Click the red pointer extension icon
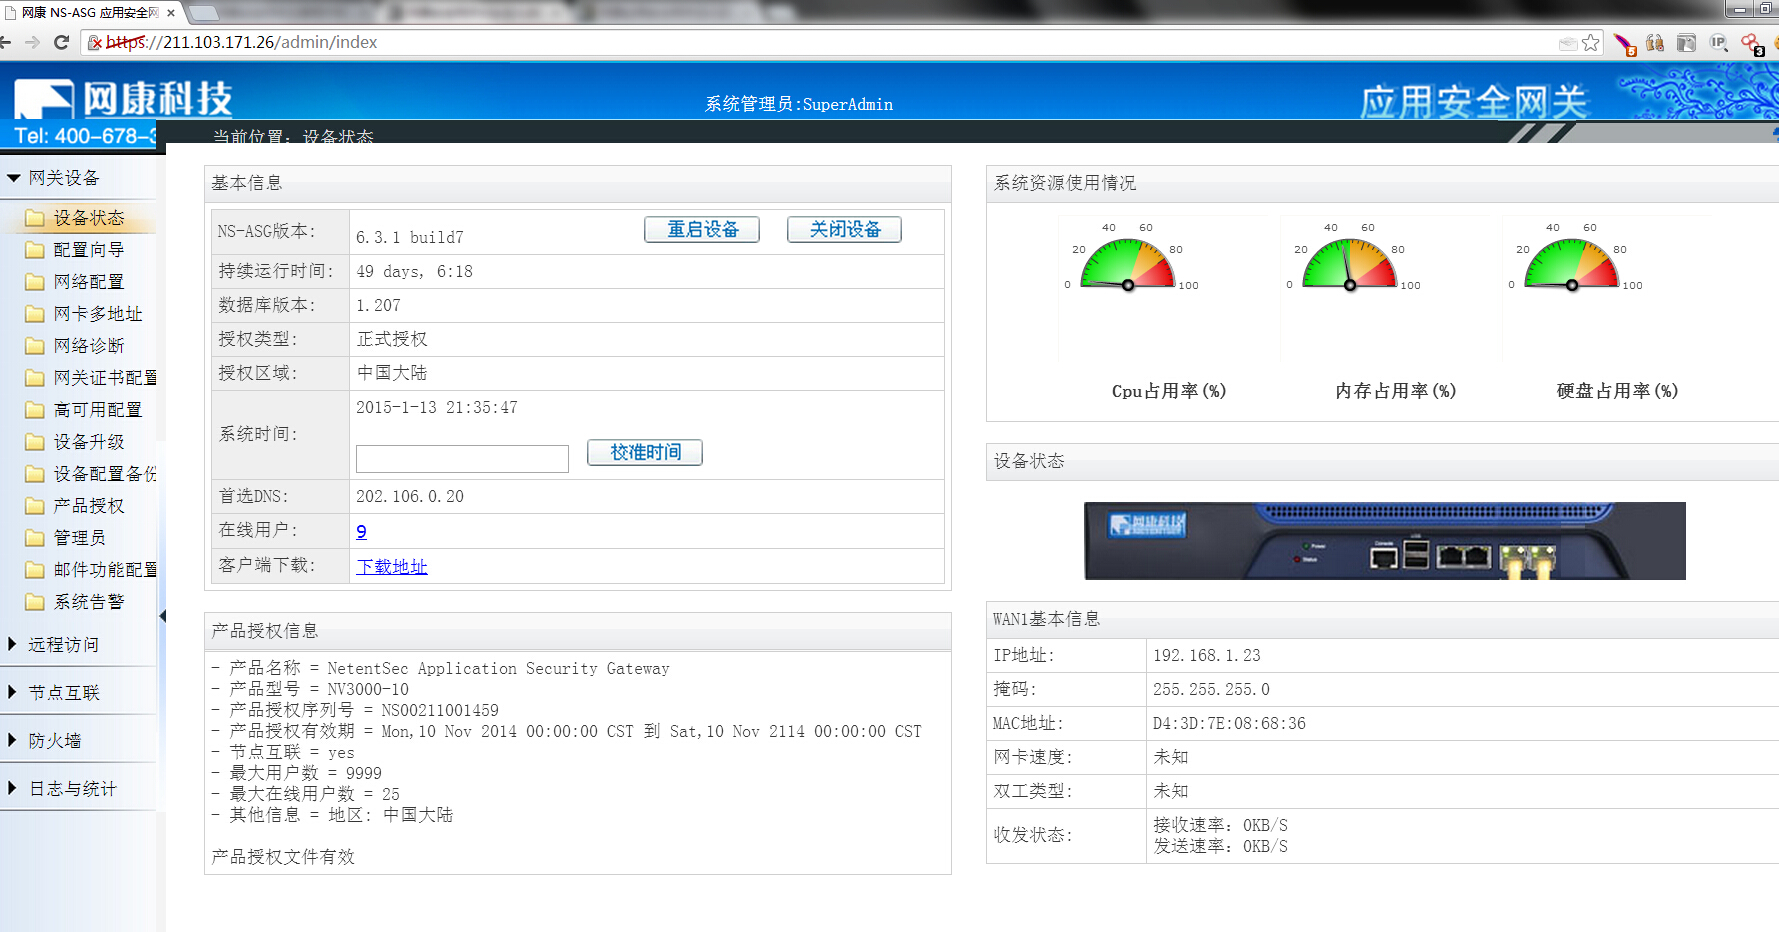 coord(1625,44)
